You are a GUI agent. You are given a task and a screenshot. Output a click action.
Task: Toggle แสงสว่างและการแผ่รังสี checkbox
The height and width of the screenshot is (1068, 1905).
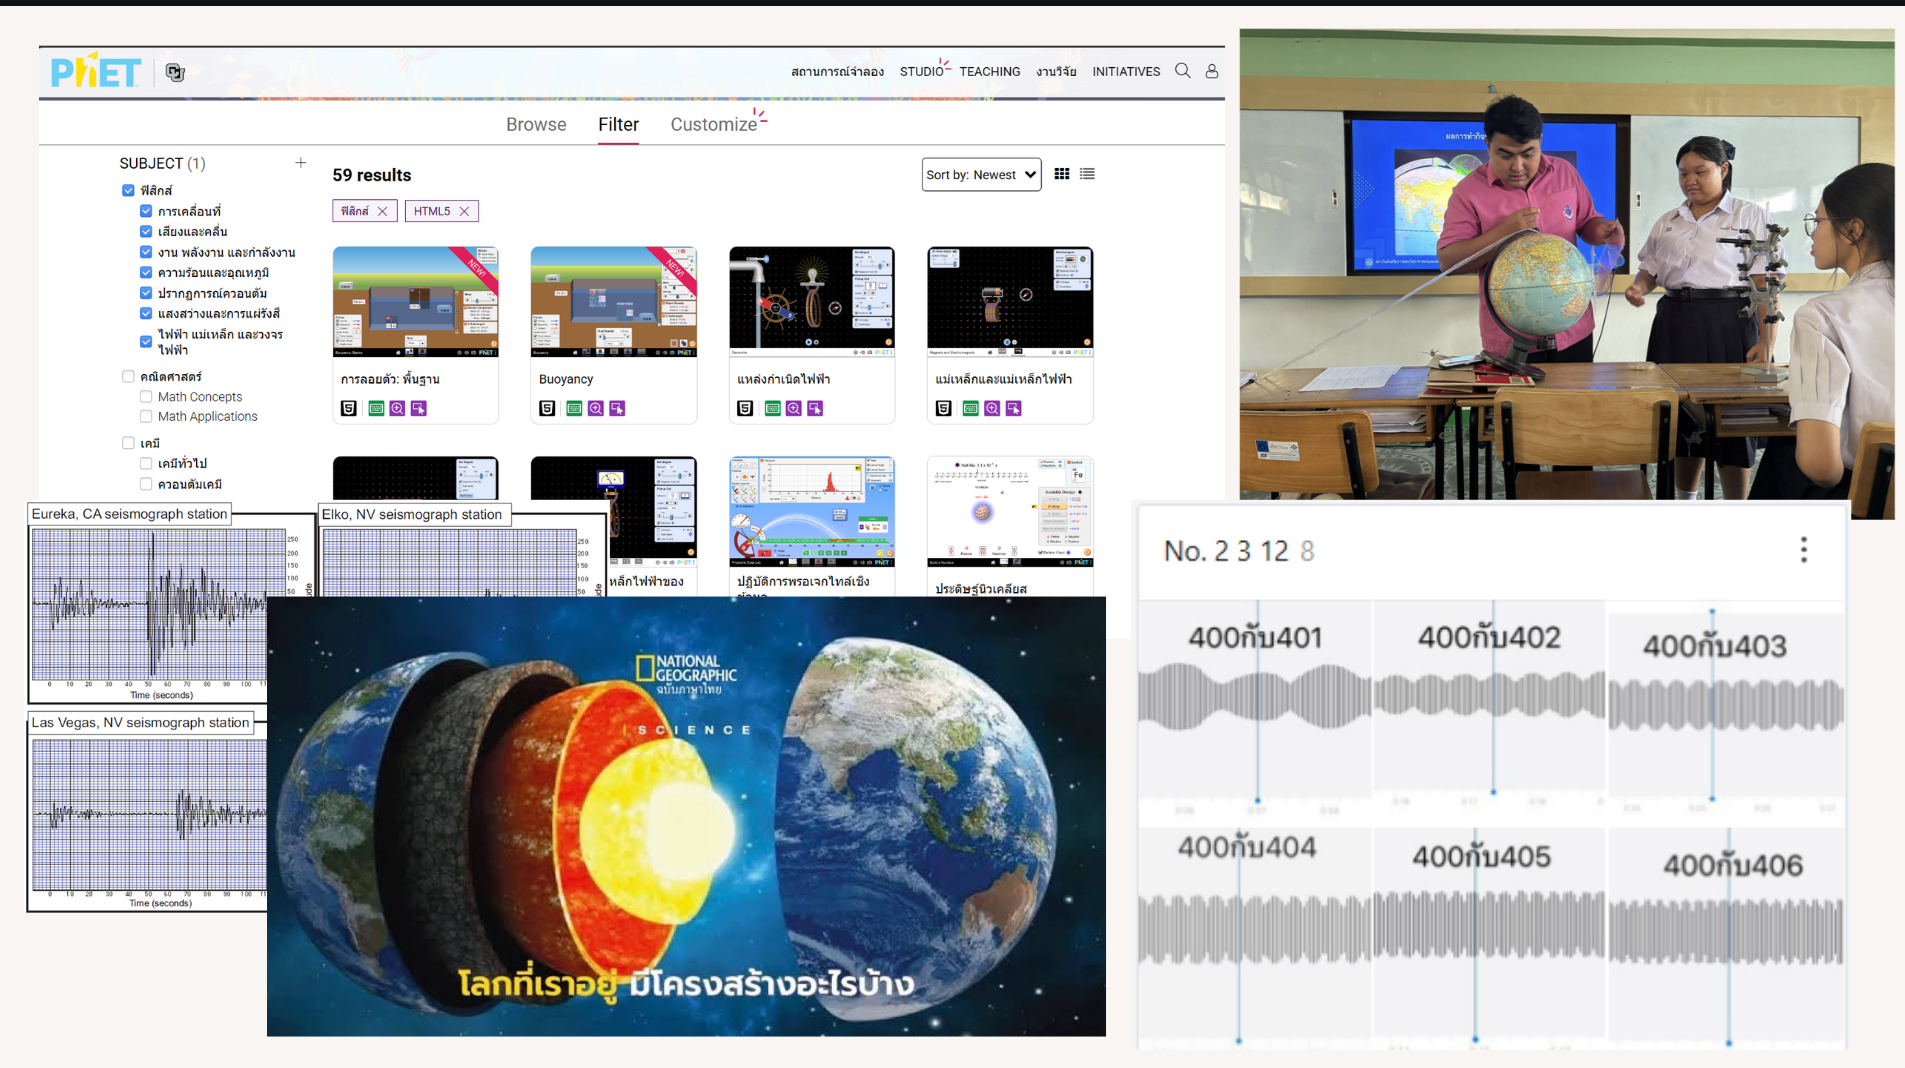tap(146, 313)
